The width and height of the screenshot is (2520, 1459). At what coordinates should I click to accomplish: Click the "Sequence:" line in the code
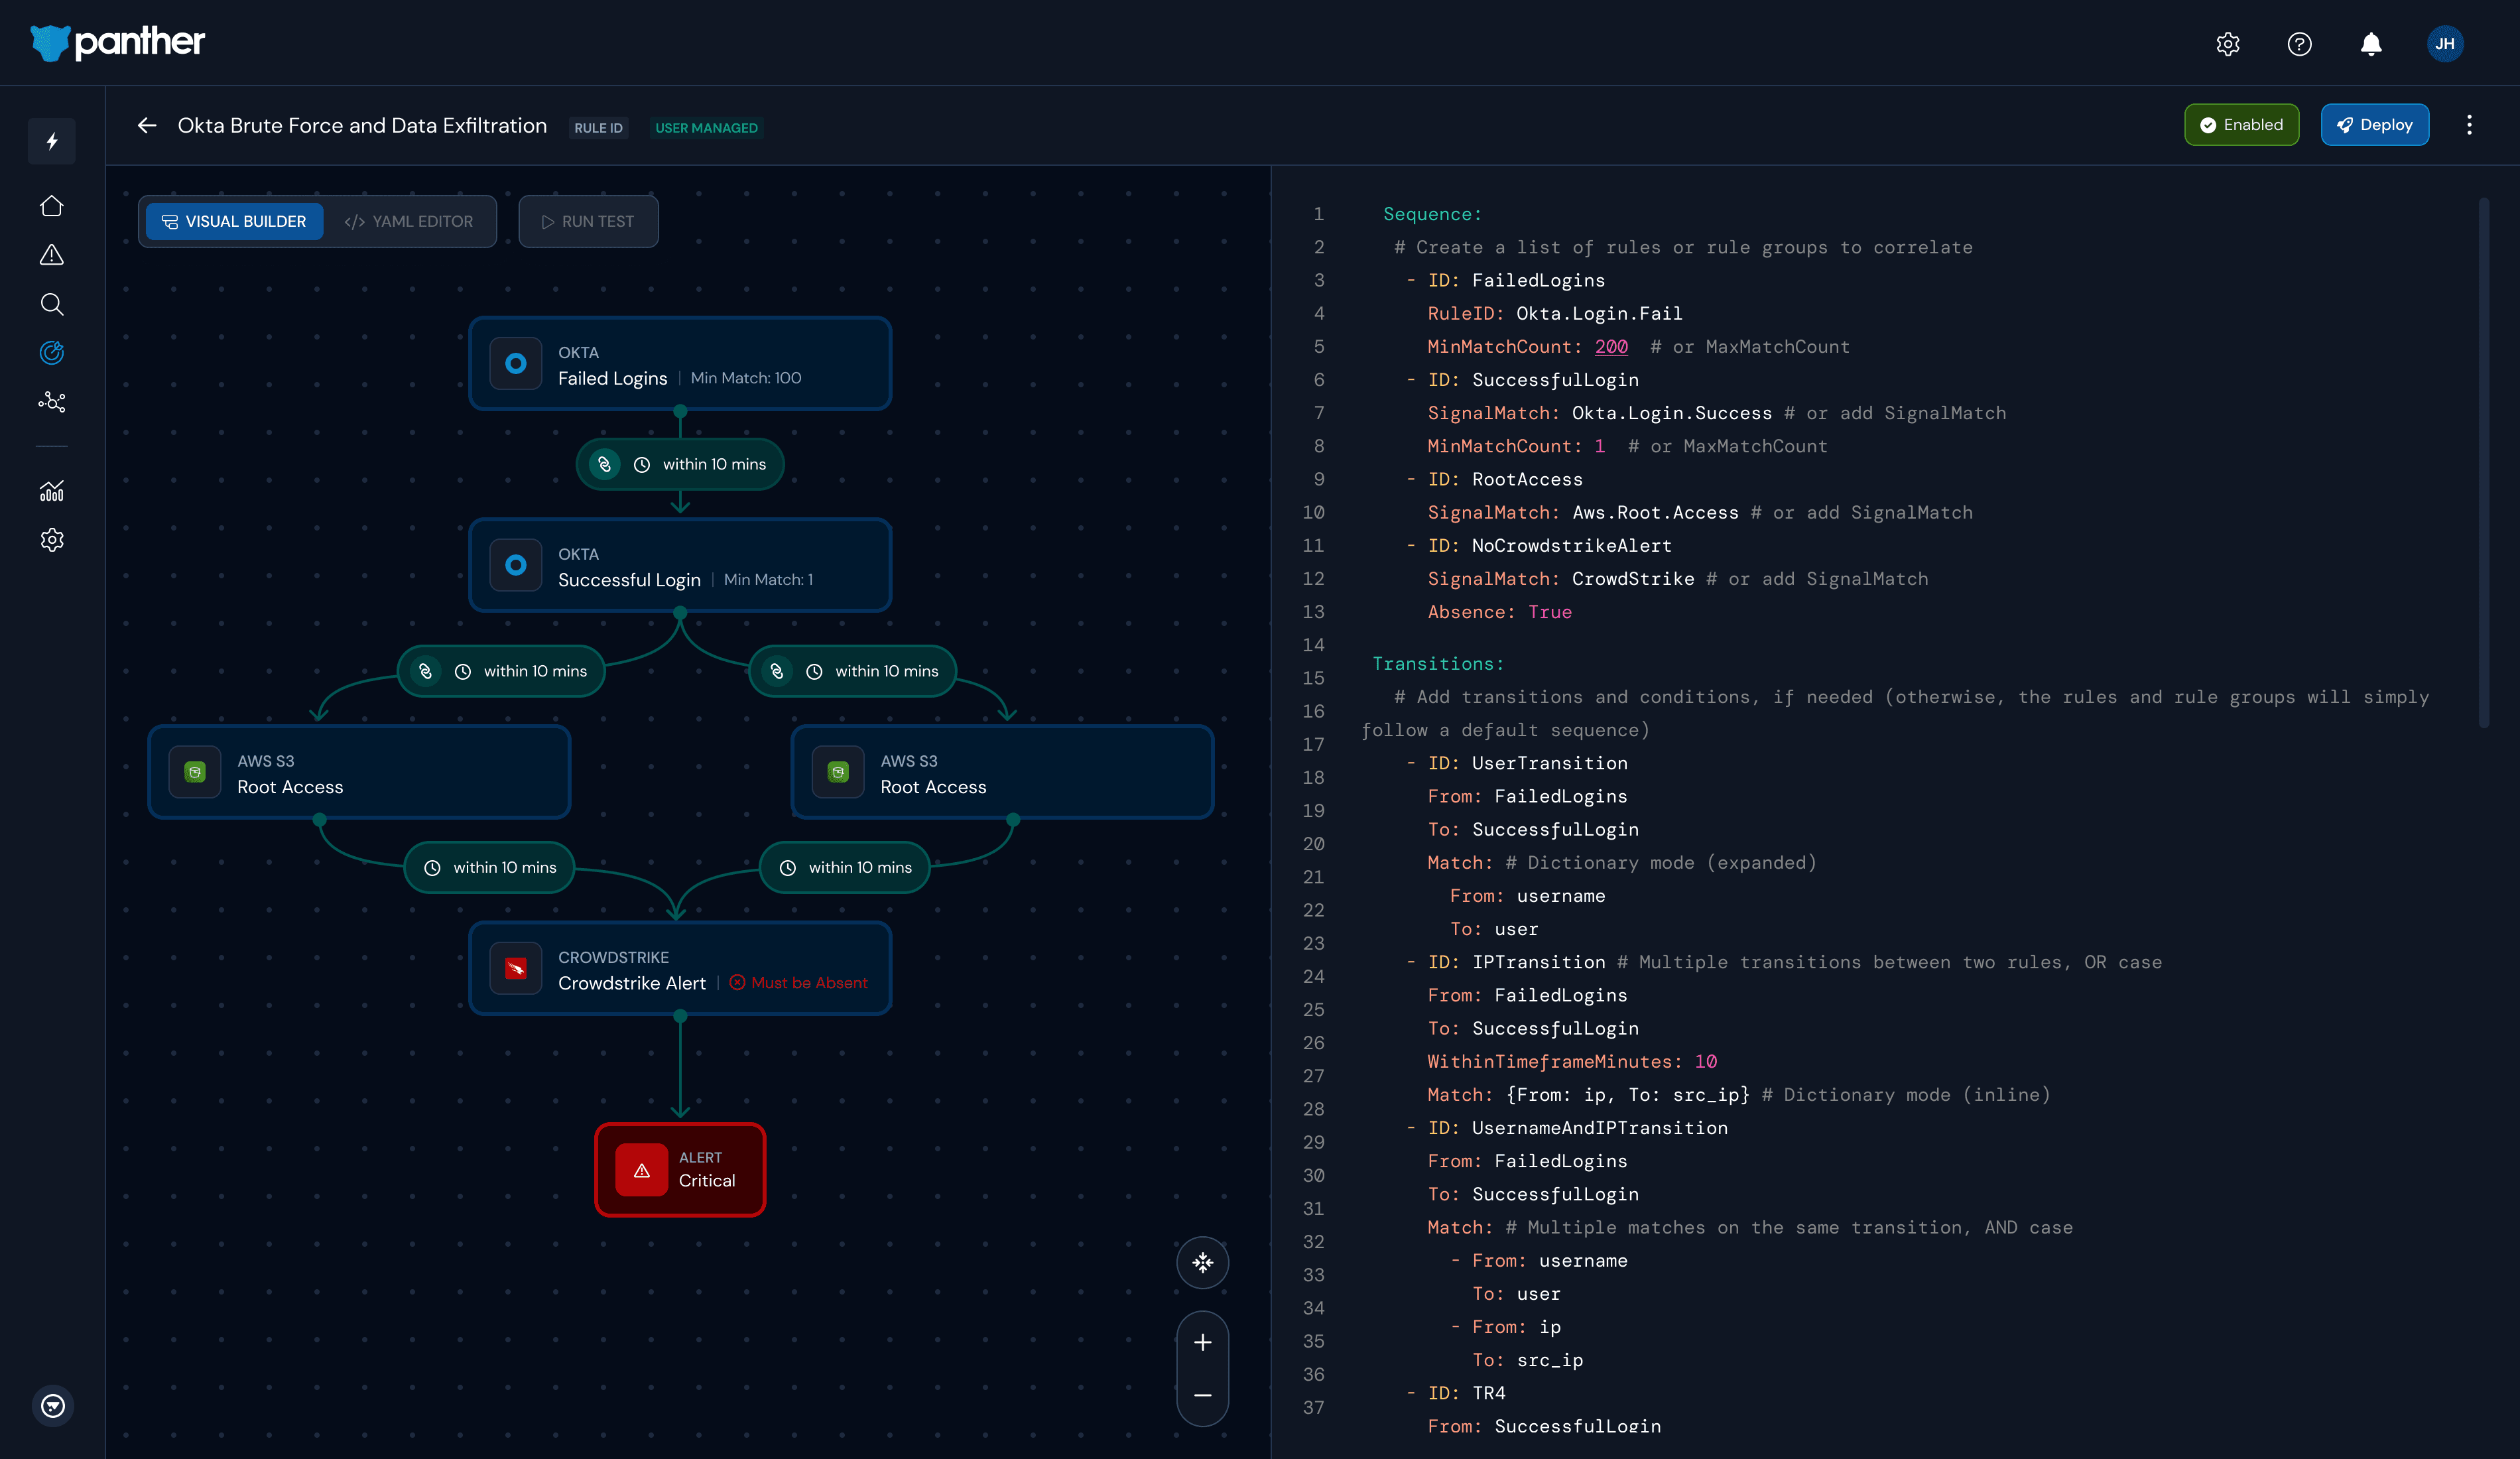[x=1432, y=215]
